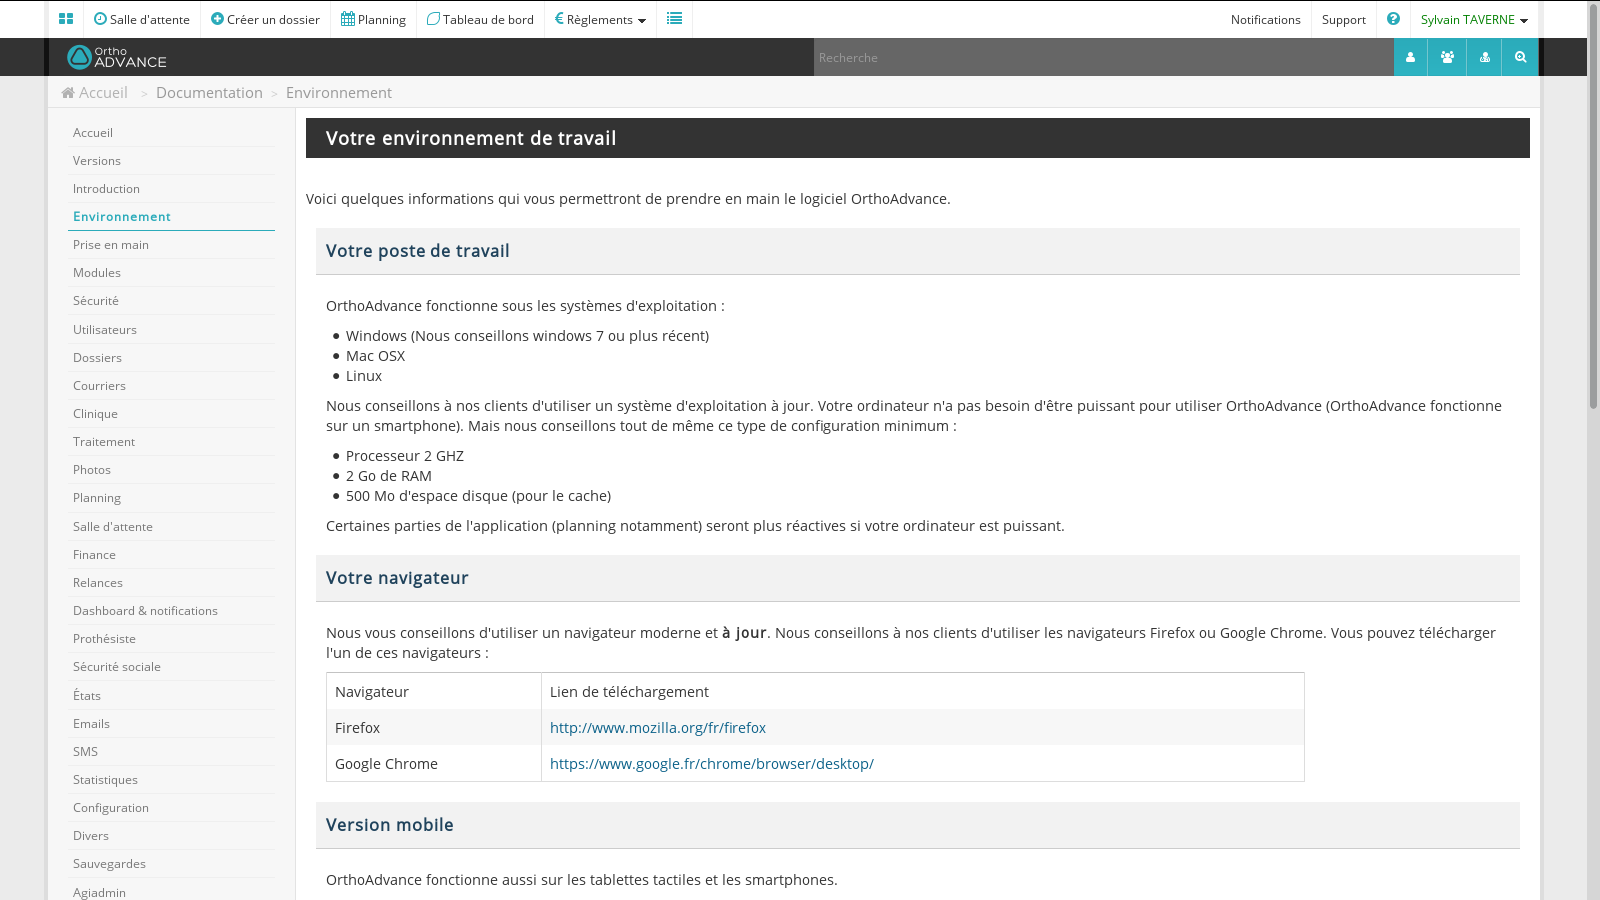Click the page vertical scrollbar thumb

1593,205
